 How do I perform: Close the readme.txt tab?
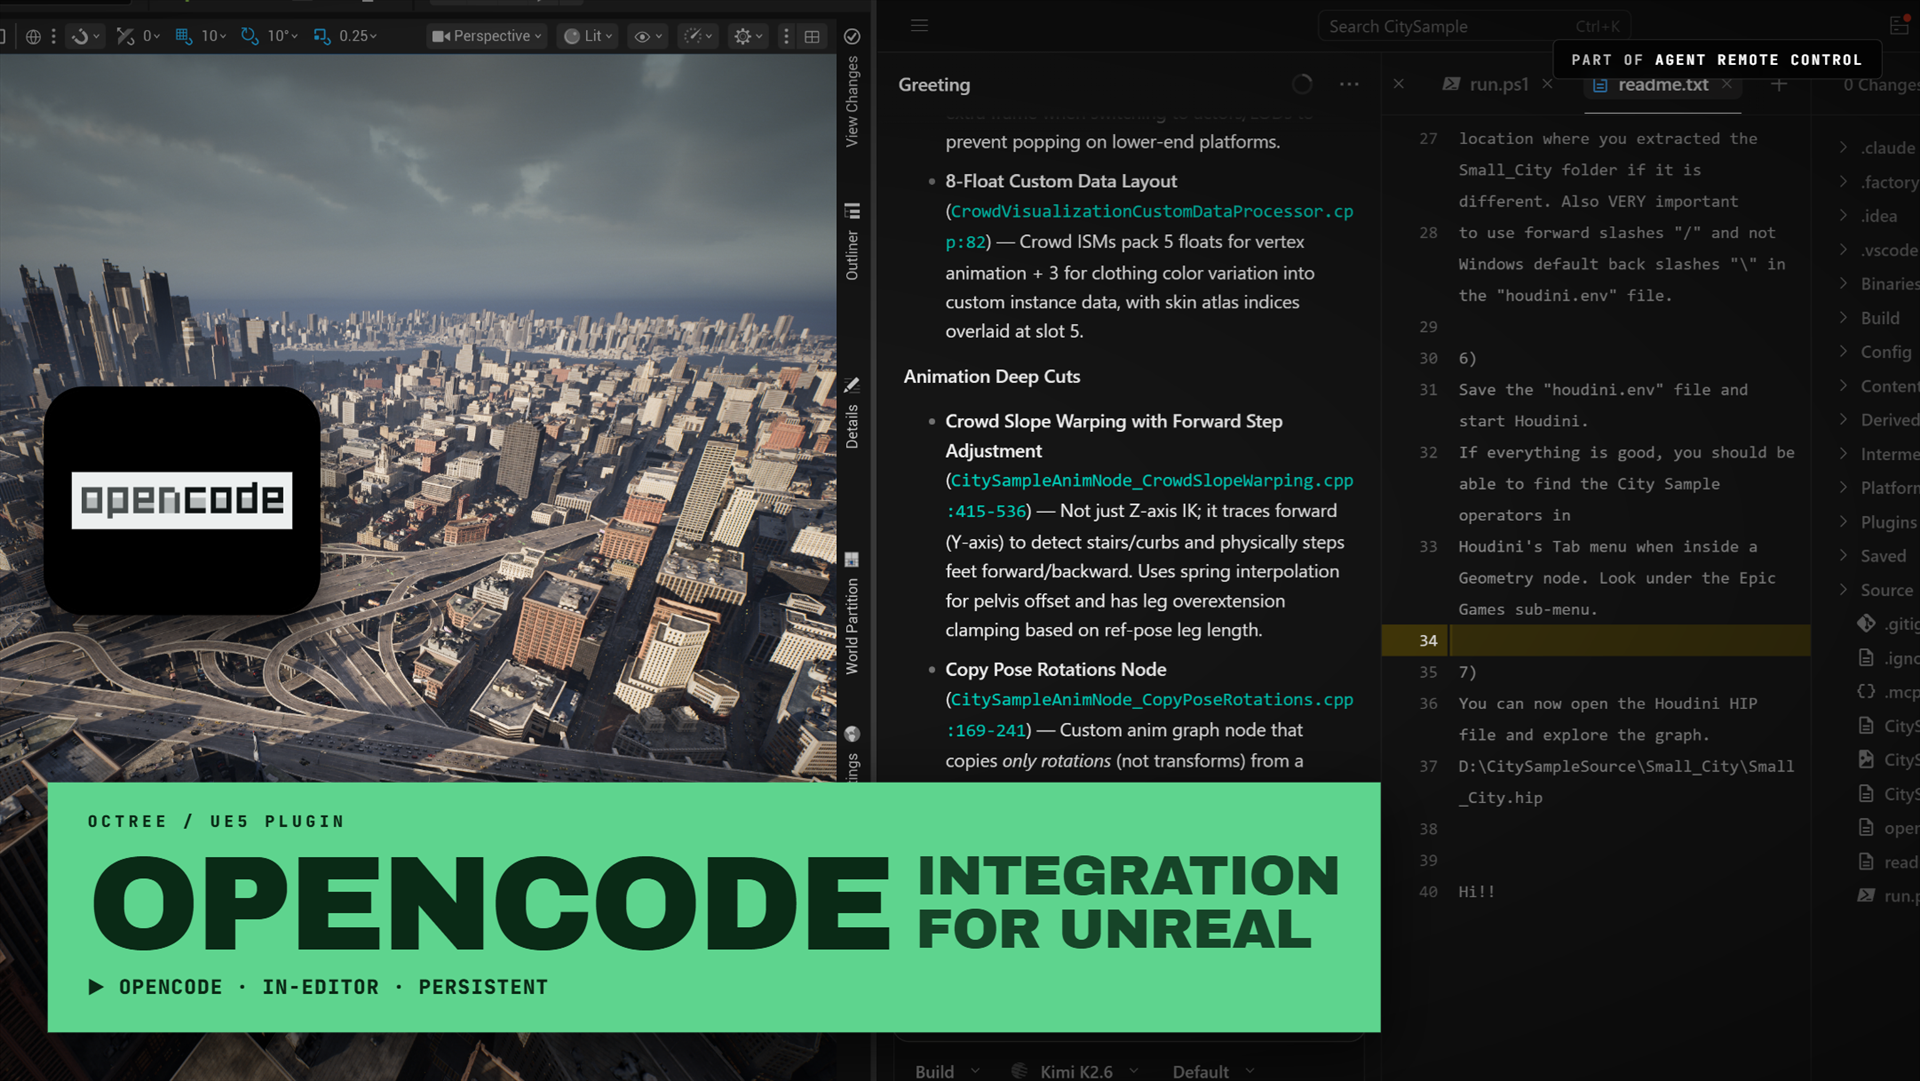(x=1727, y=84)
